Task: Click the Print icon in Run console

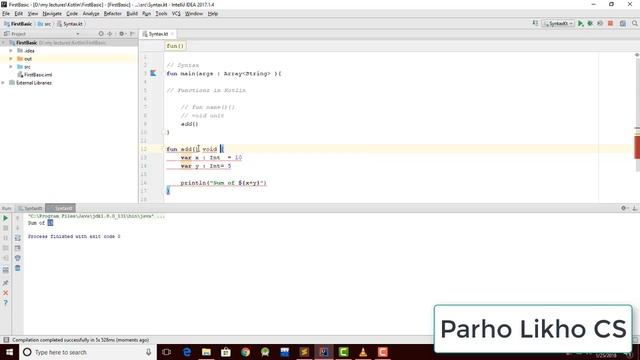Action: click(18, 258)
